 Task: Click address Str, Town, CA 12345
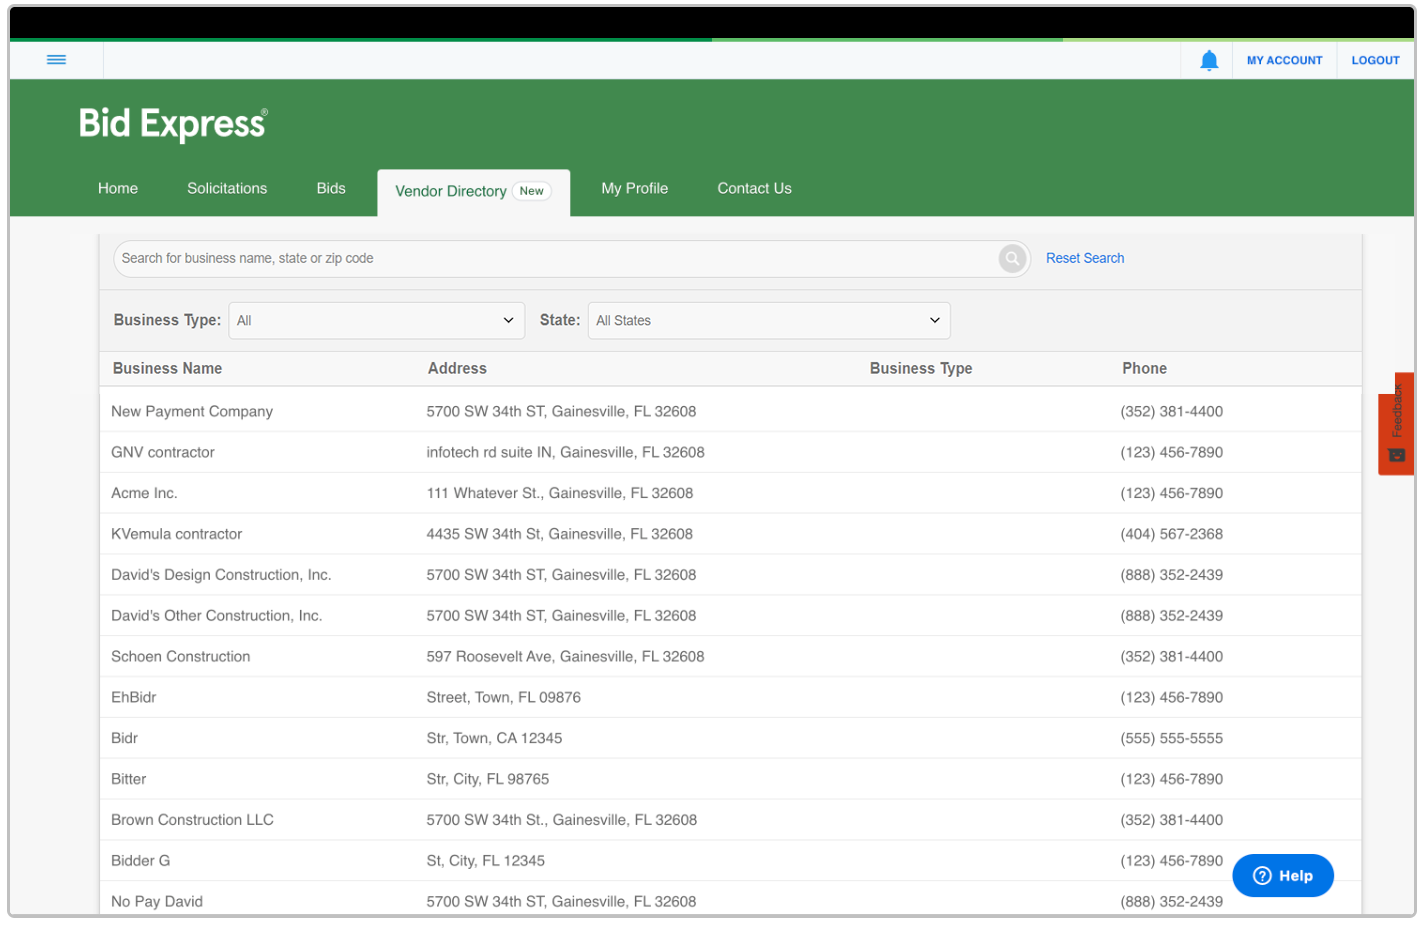(x=494, y=739)
